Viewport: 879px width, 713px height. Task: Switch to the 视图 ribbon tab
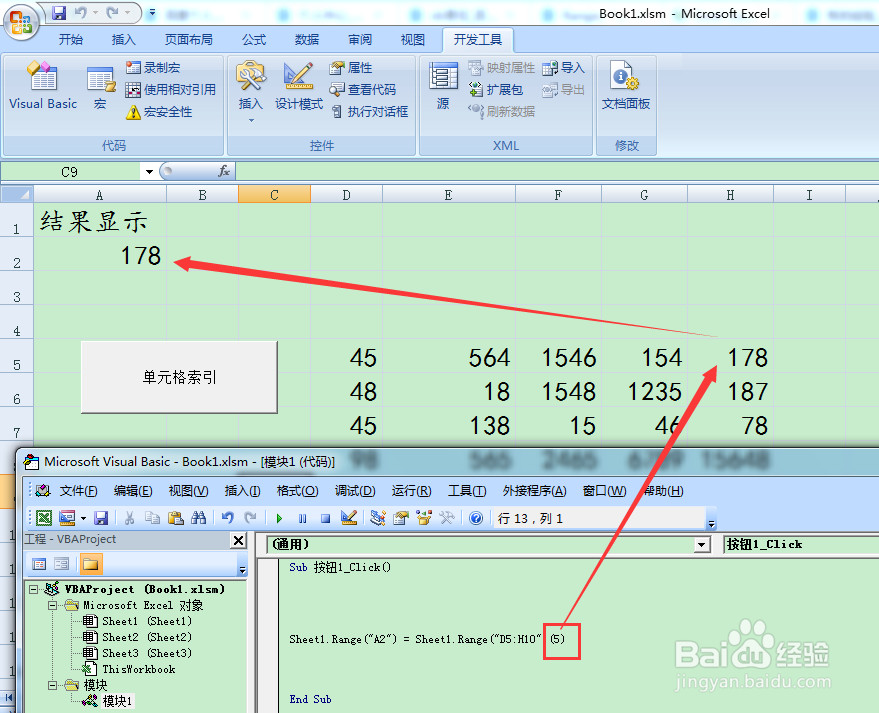tap(413, 39)
